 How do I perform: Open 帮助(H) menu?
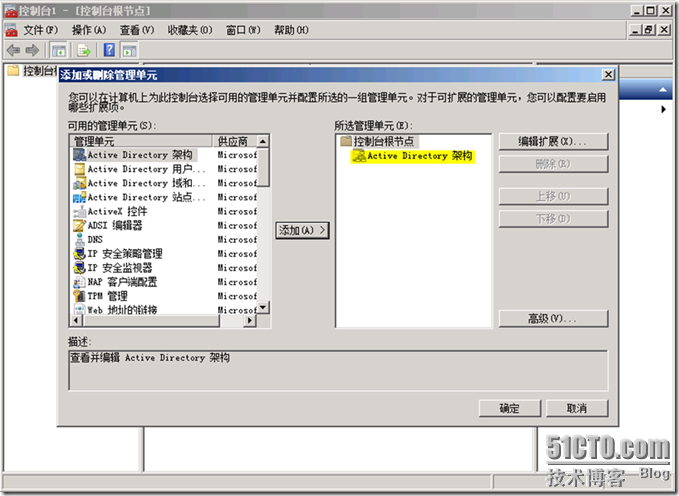tap(291, 30)
